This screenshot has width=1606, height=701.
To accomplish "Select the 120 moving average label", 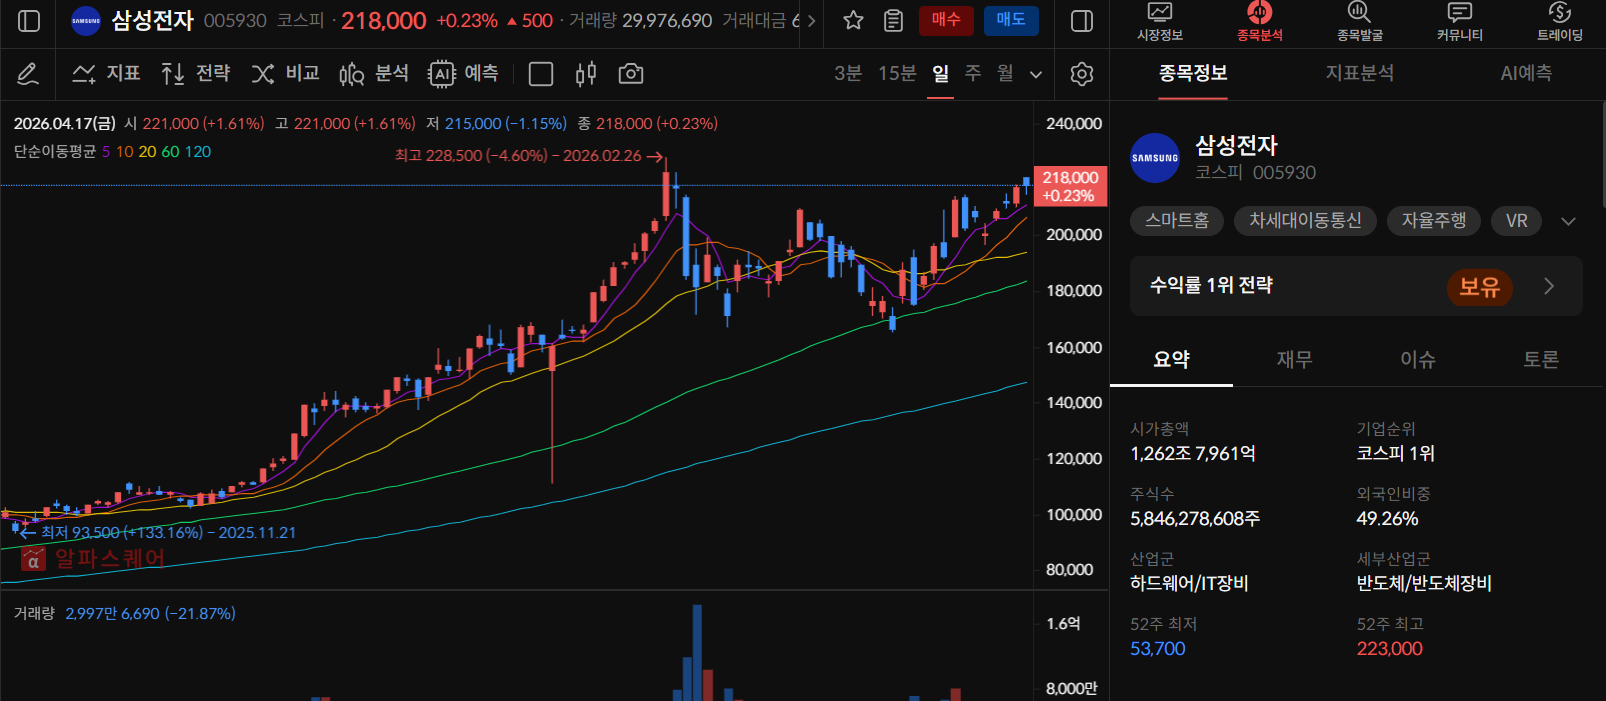I will [x=198, y=152].
